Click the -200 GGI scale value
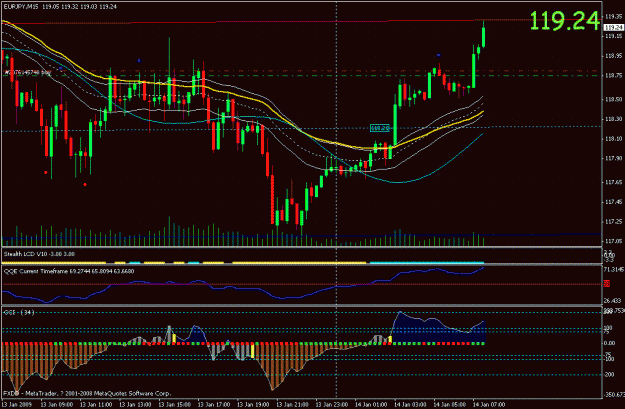This screenshot has height=409, width=625. [610, 375]
